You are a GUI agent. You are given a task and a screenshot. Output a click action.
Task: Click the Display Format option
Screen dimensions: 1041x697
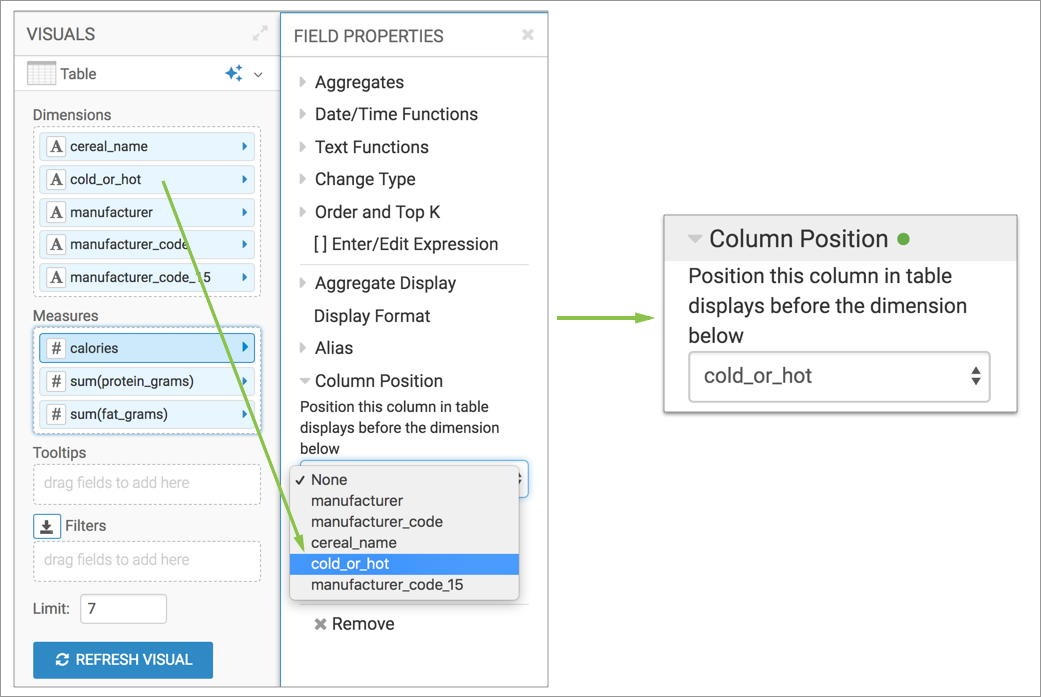tap(372, 316)
